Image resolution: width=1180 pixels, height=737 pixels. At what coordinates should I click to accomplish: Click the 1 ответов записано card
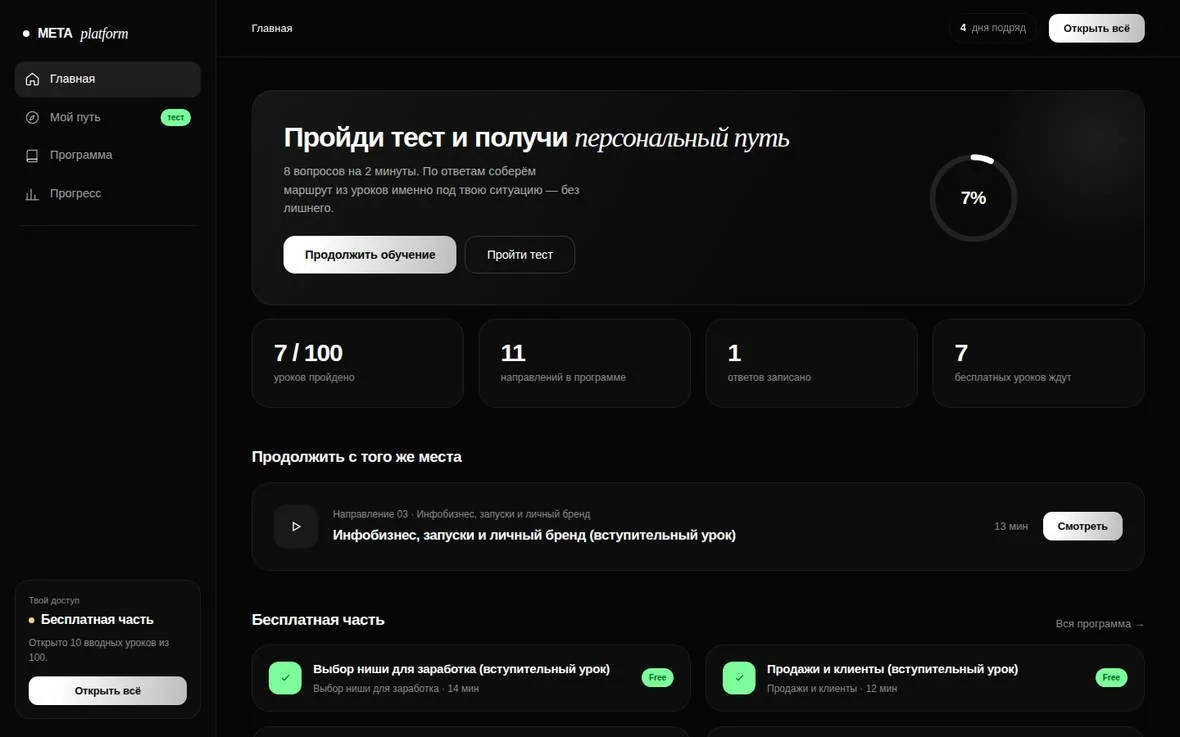click(811, 363)
